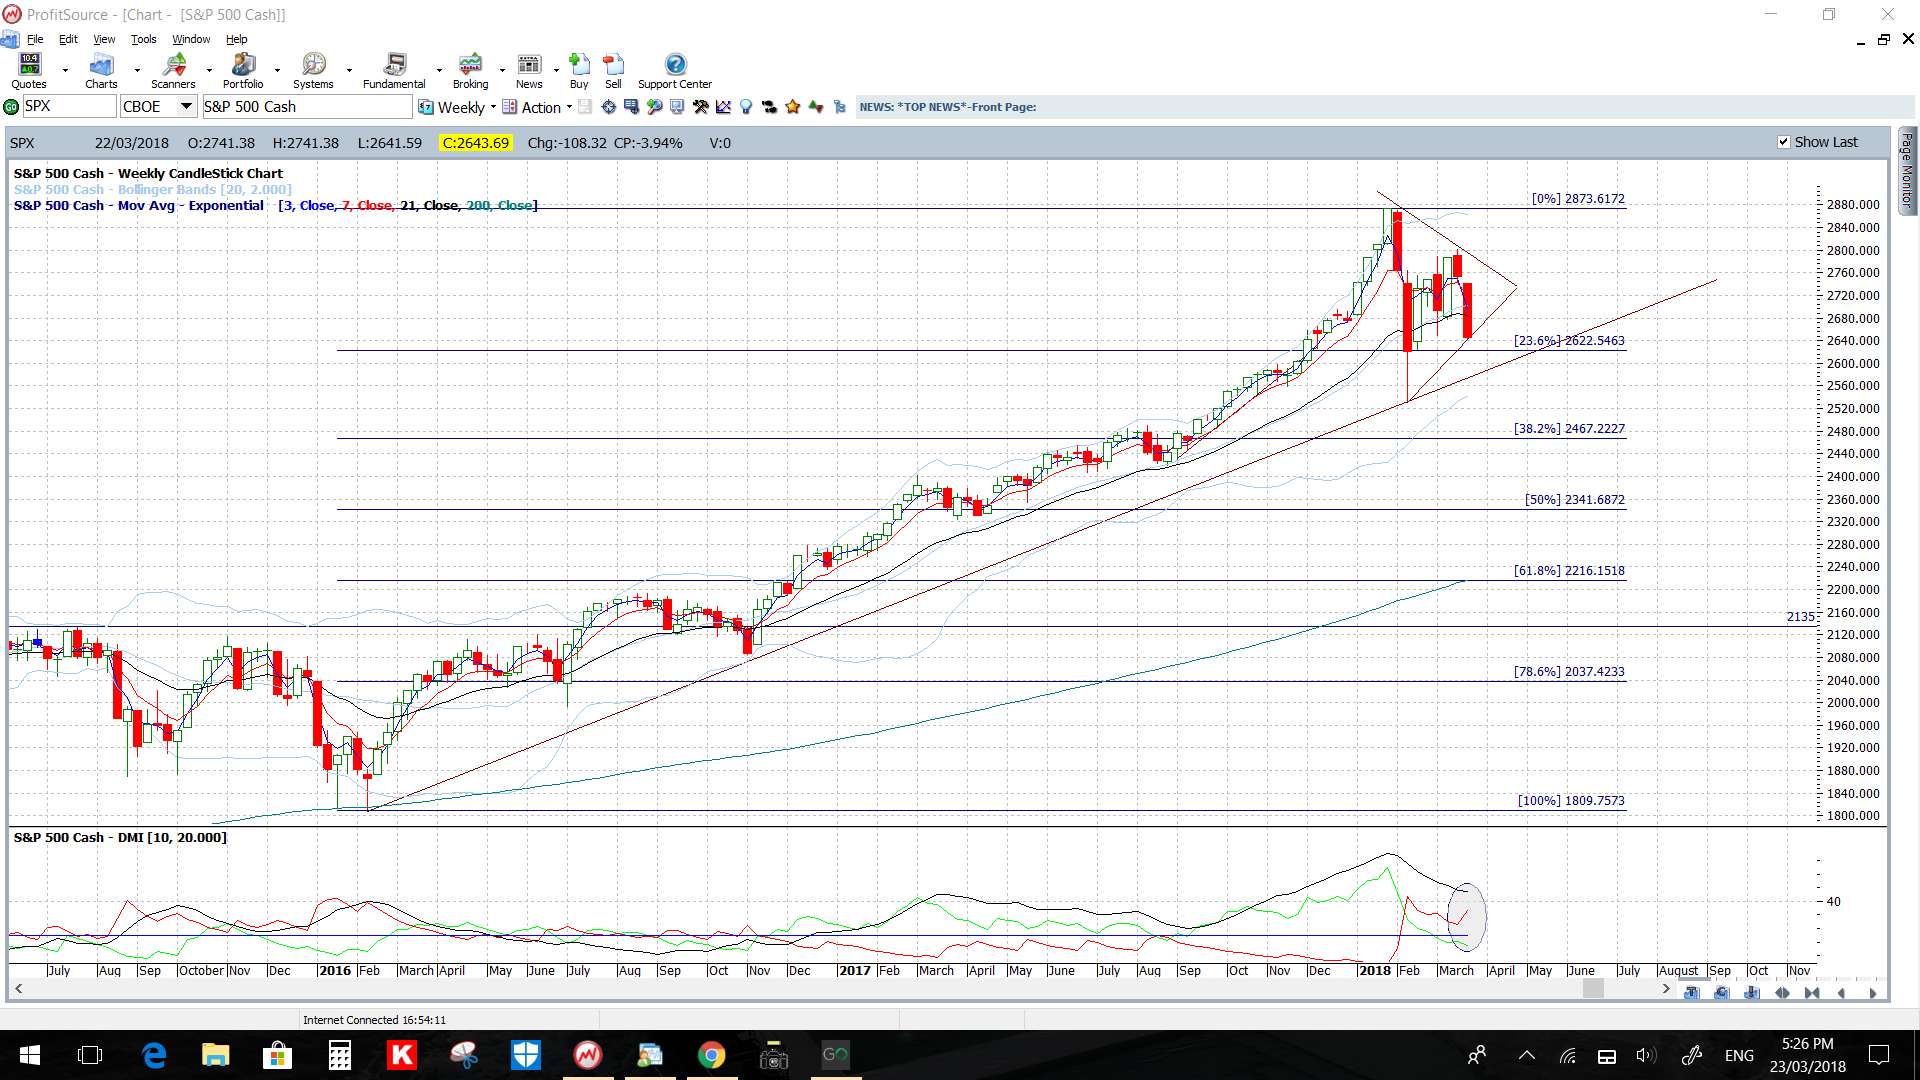
Task: Click the scroll chart right arrow icon
Action: pyautogui.click(x=1873, y=992)
